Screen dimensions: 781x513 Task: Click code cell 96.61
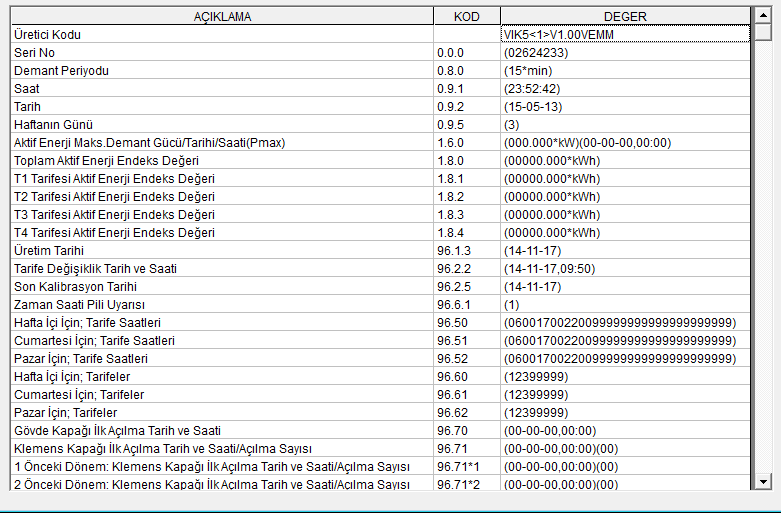tap(467, 394)
